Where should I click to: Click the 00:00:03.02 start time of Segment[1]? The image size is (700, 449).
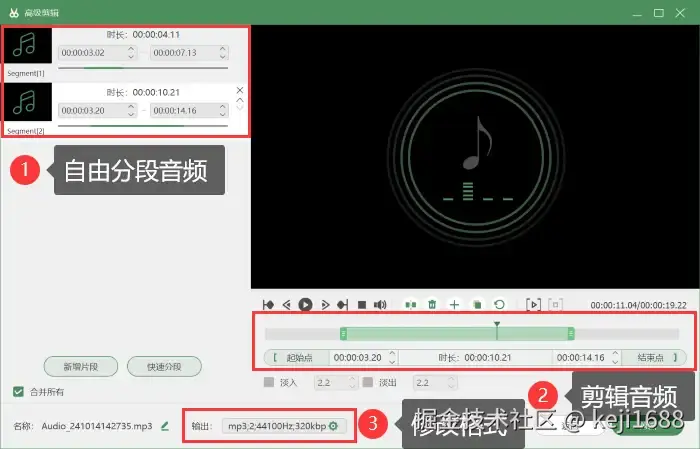pyautogui.click(x=92, y=53)
